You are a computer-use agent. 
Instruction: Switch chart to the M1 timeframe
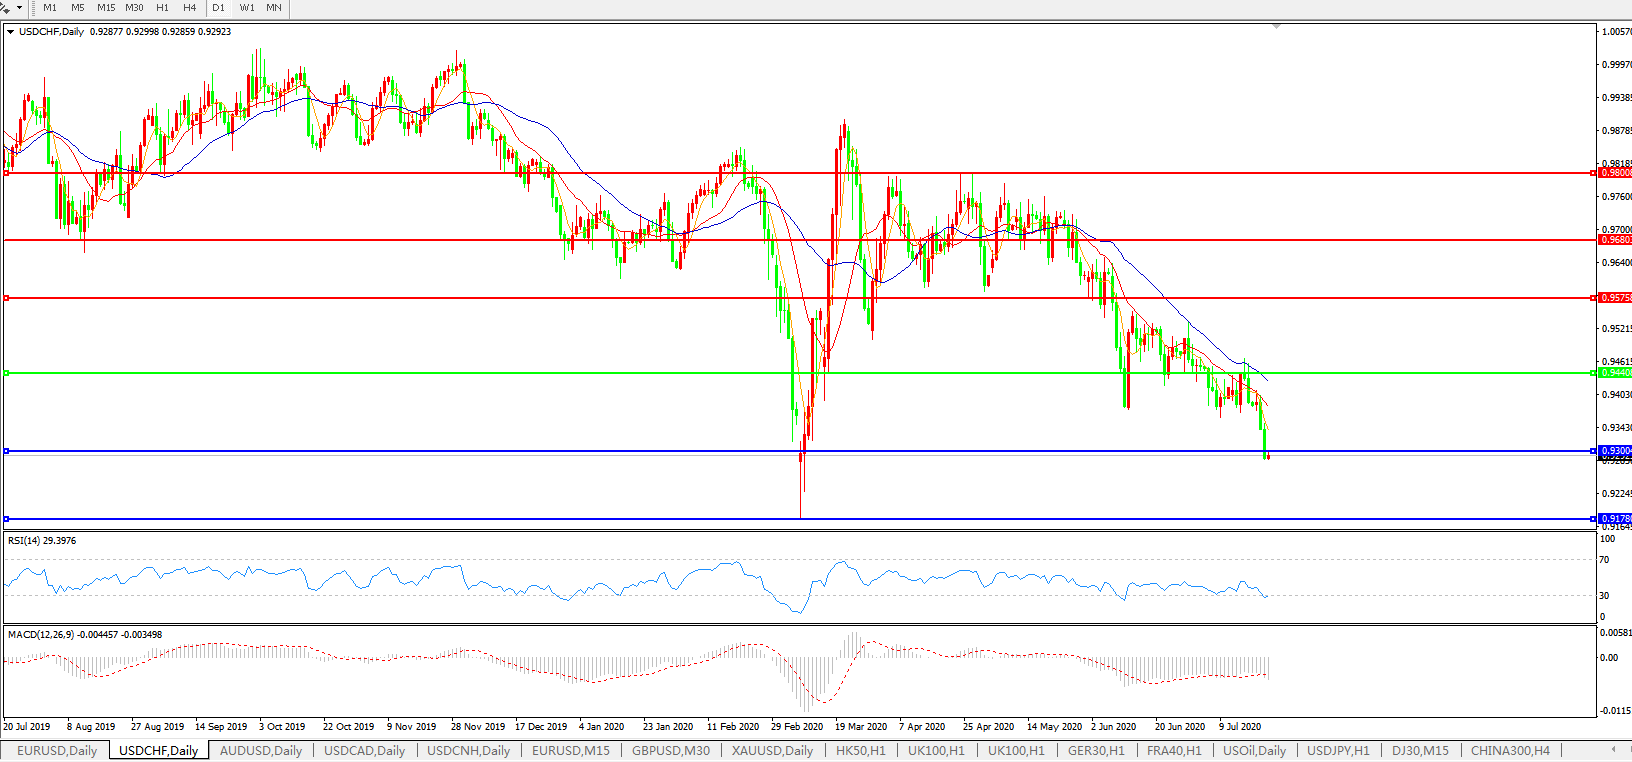pyautogui.click(x=50, y=7)
